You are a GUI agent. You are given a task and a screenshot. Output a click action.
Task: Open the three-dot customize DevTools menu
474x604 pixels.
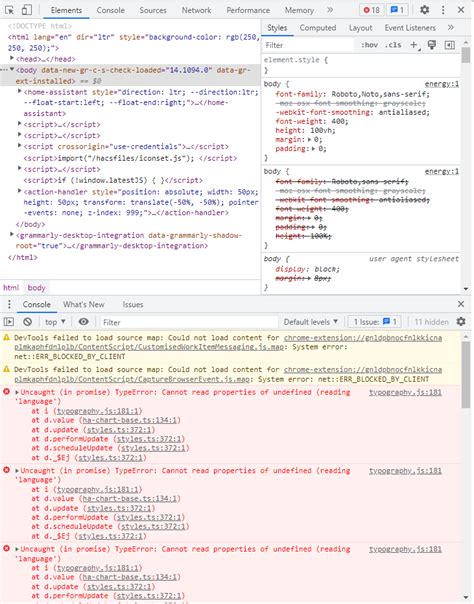point(443,10)
